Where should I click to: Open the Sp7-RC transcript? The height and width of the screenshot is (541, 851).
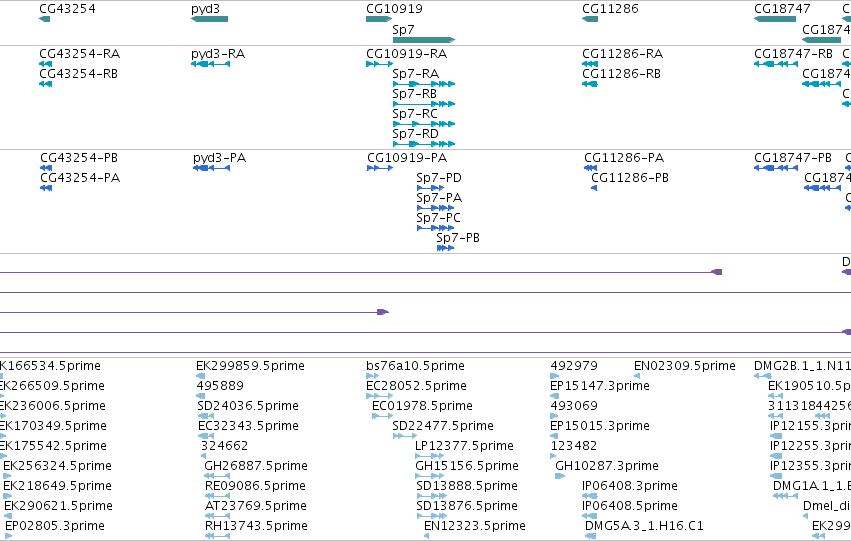415,114
